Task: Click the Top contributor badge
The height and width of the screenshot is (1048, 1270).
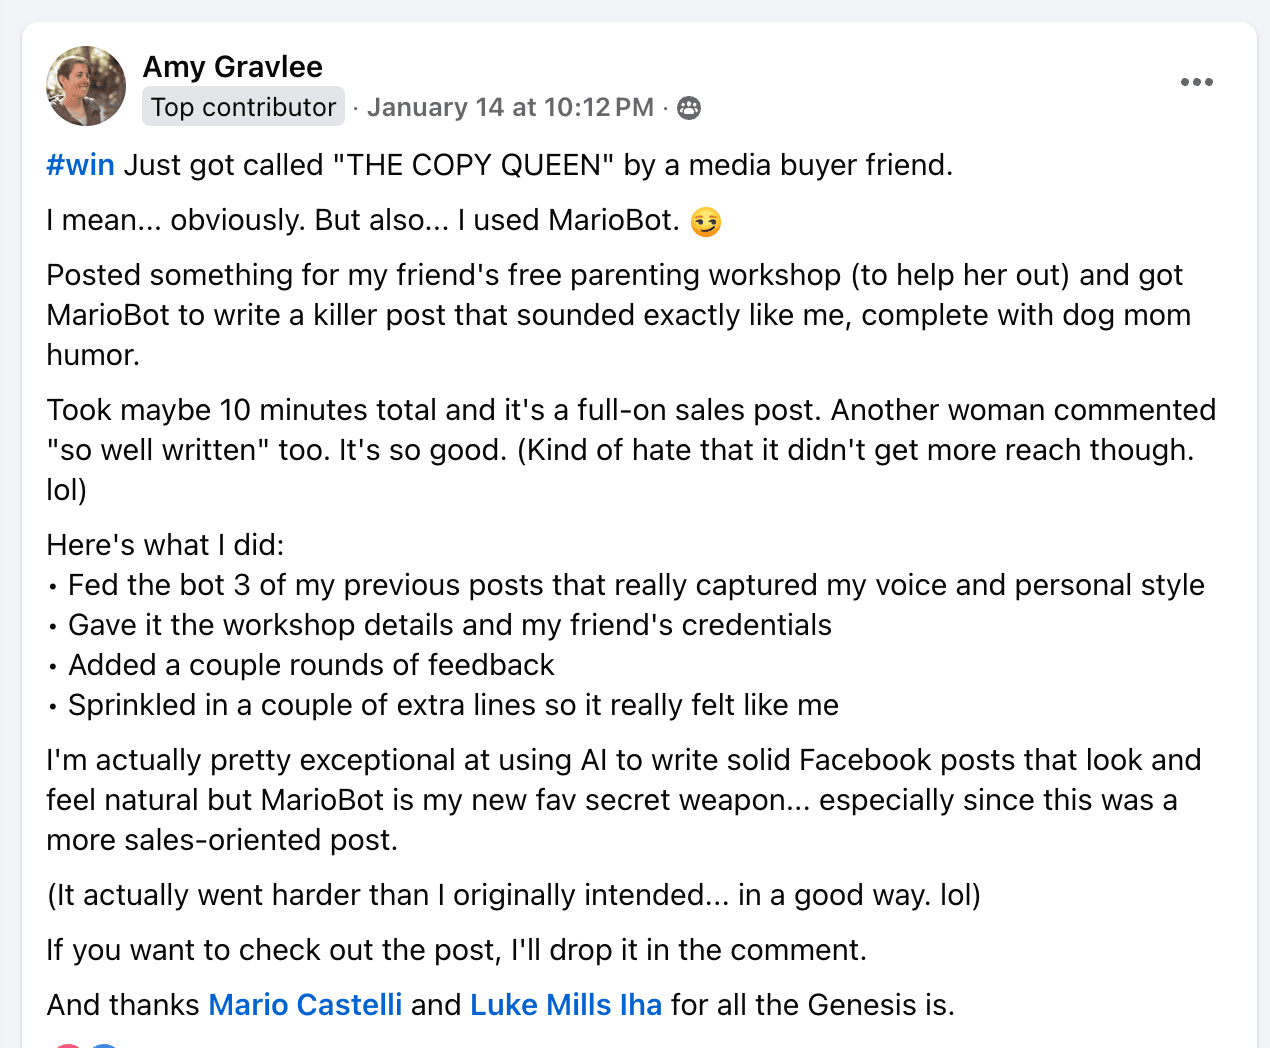Action: (x=243, y=107)
